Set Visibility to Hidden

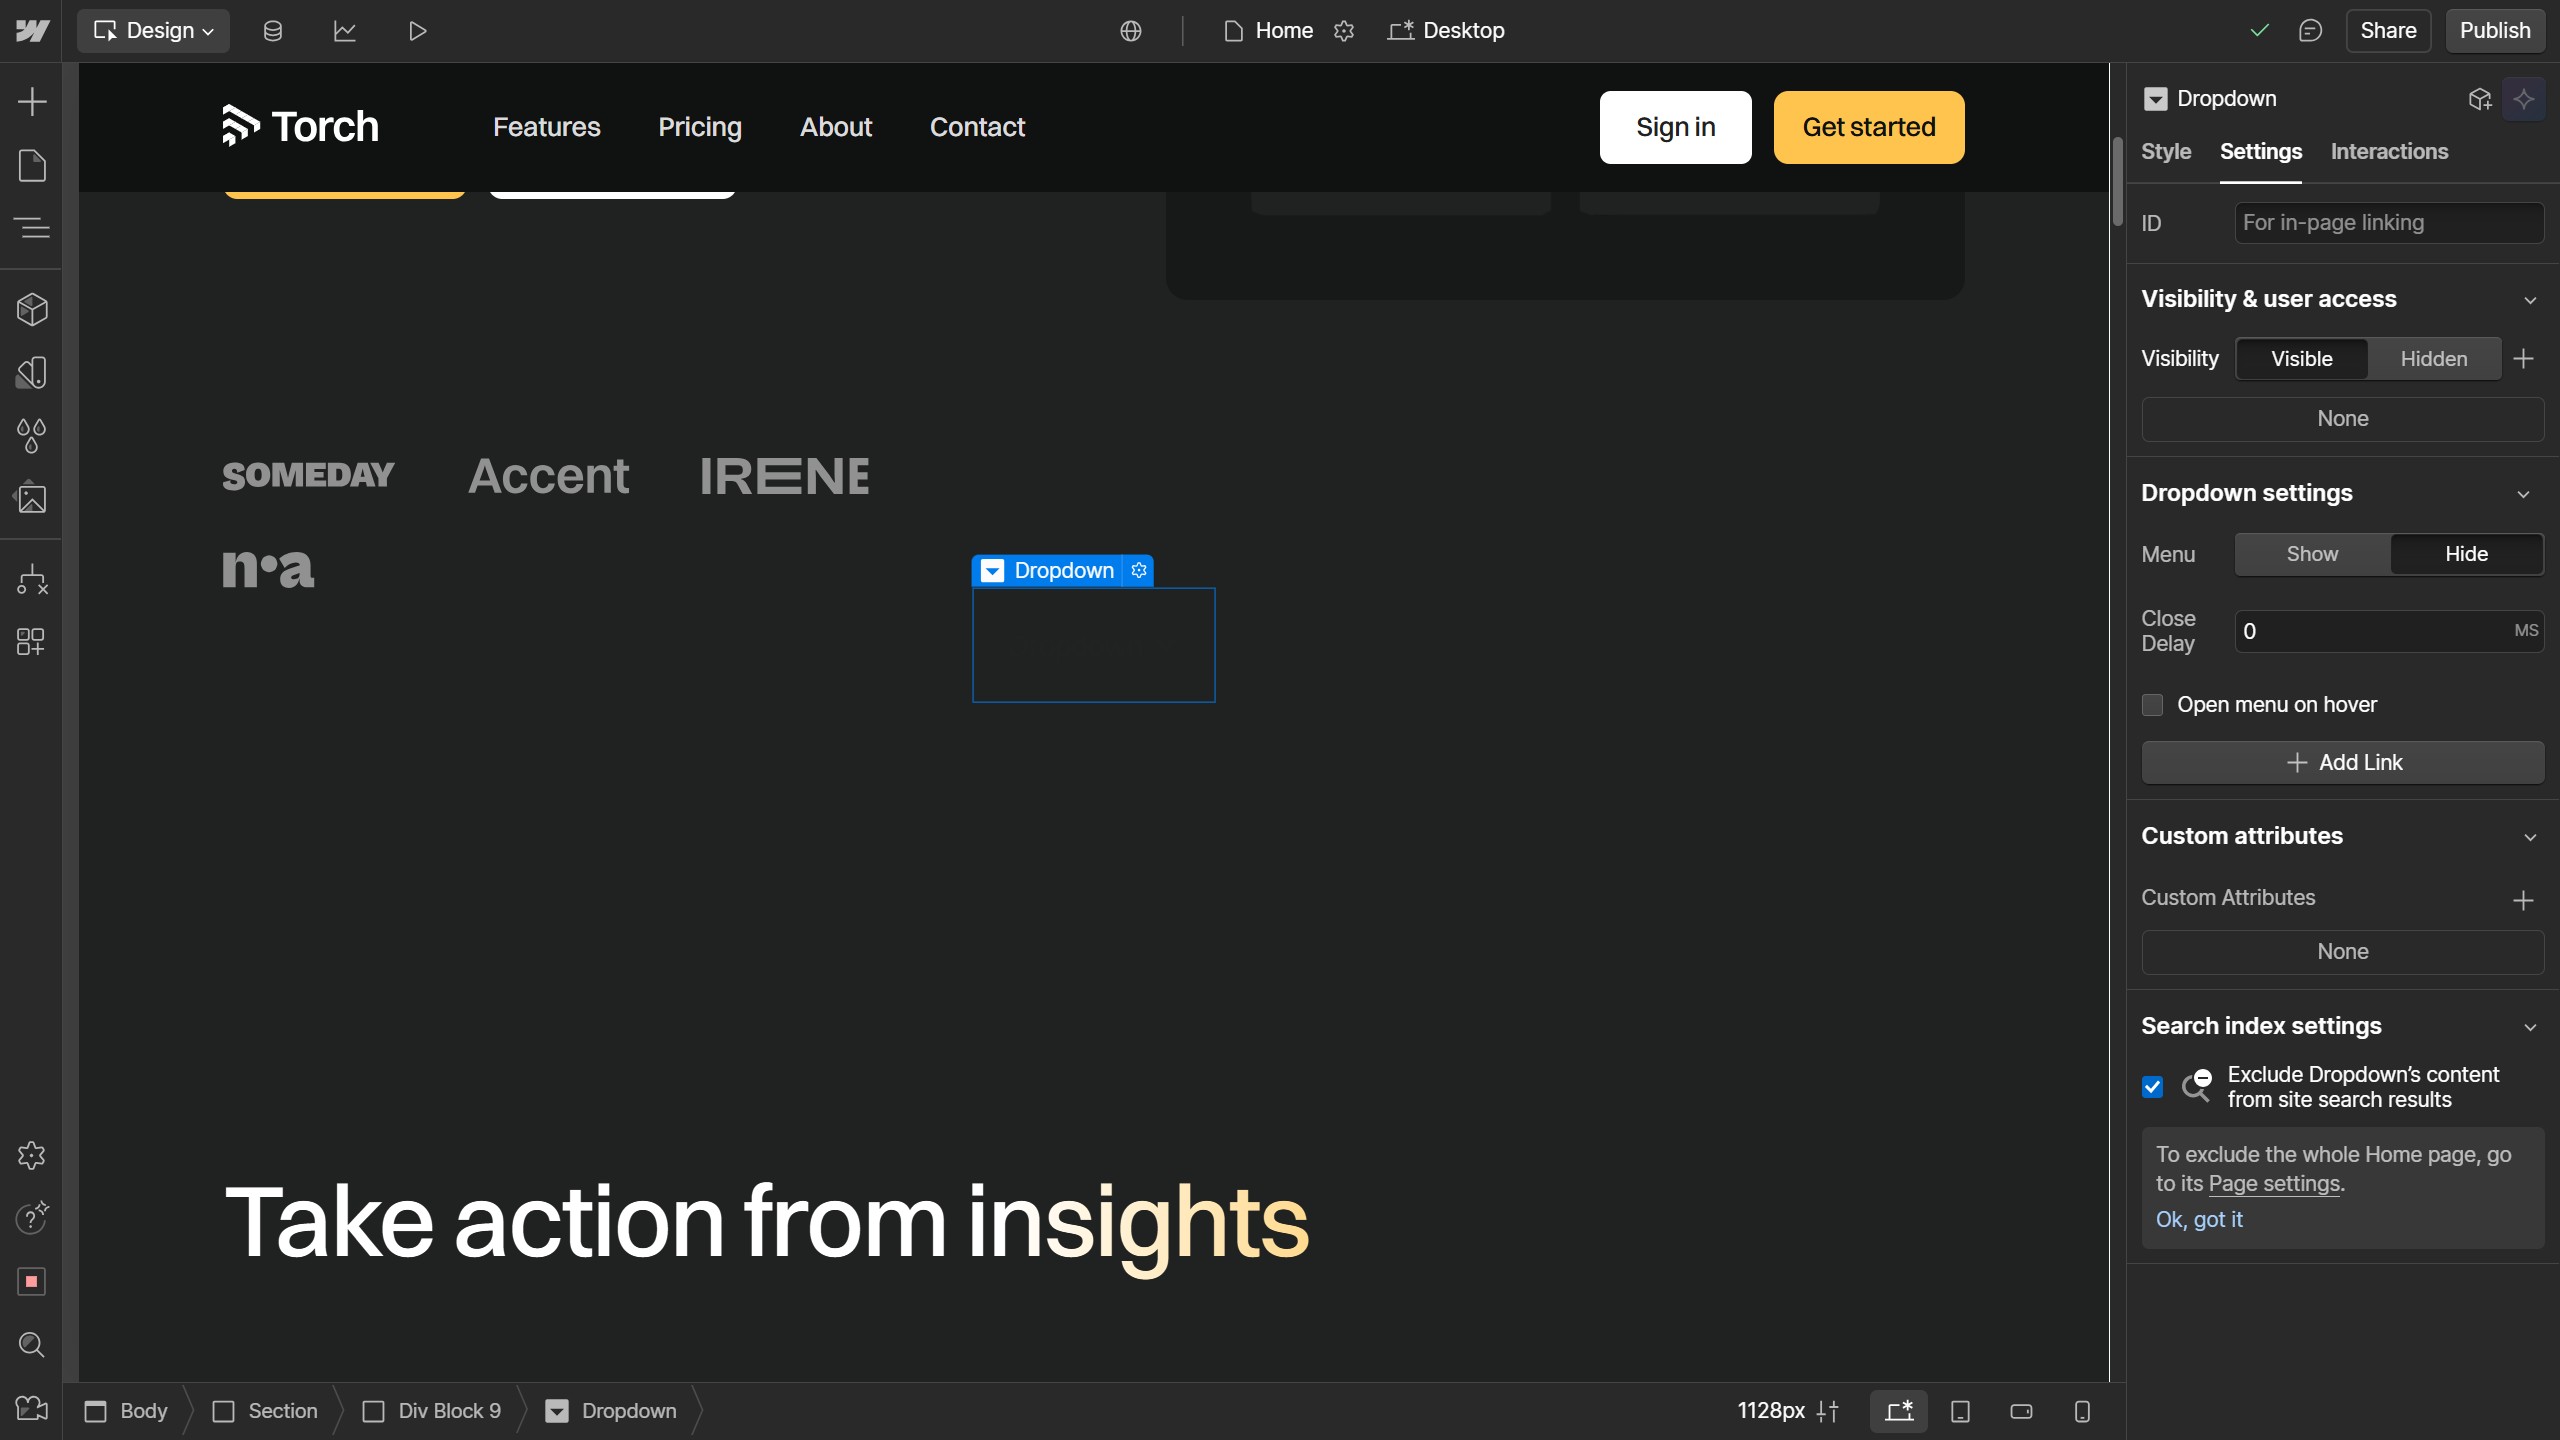pyautogui.click(x=2433, y=359)
